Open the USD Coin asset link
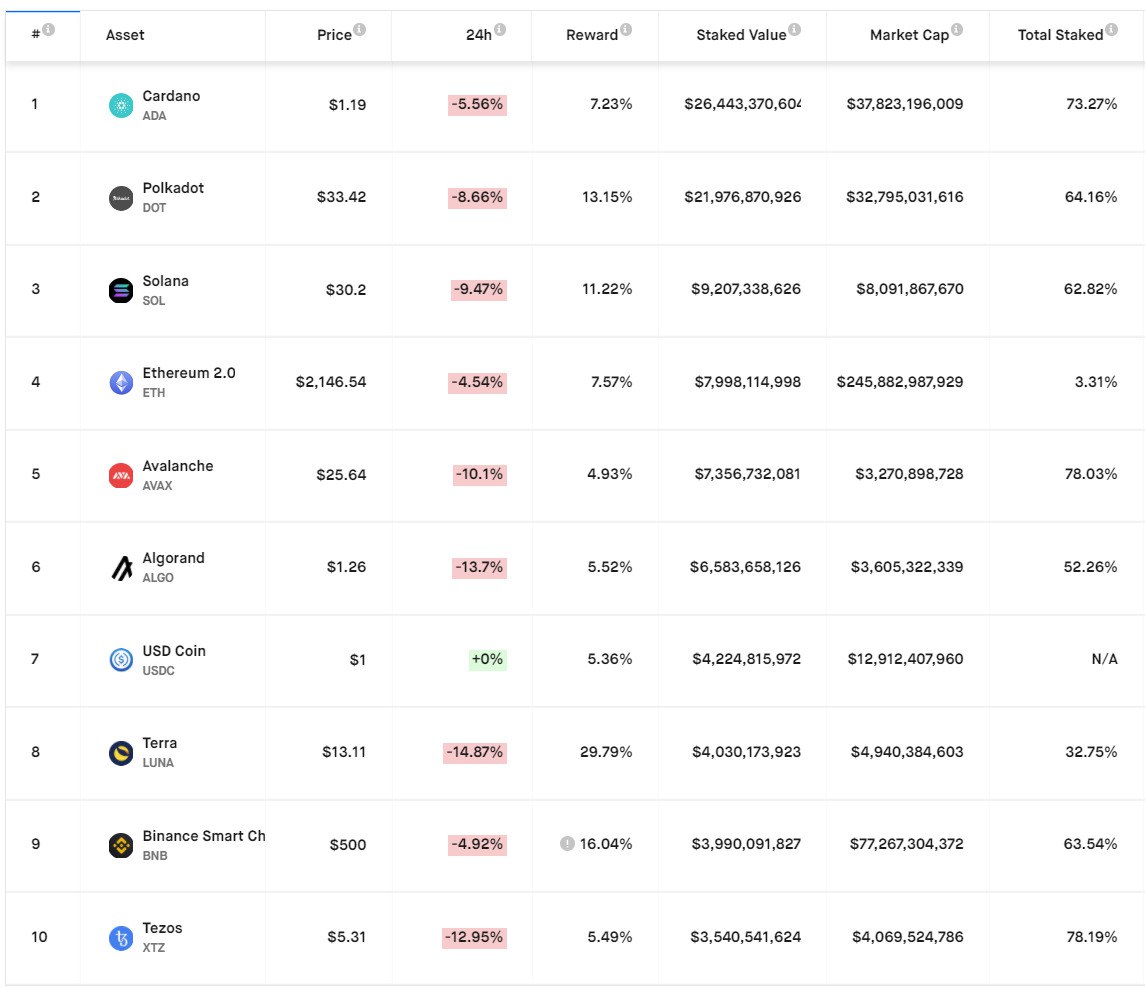The height and width of the screenshot is (988, 1145). pyautogui.click(x=175, y=651)
